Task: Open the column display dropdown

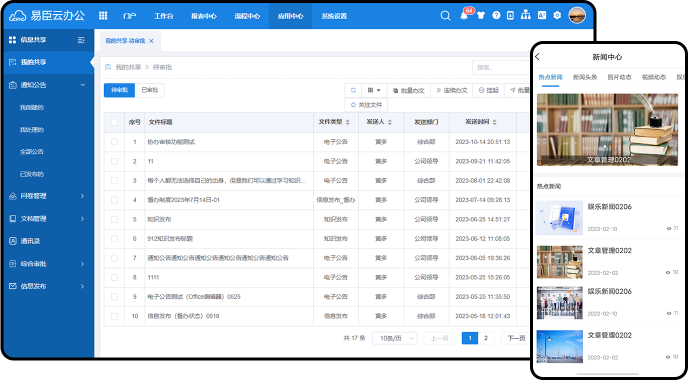Action: pyautogui.click(x=374, y=90)
